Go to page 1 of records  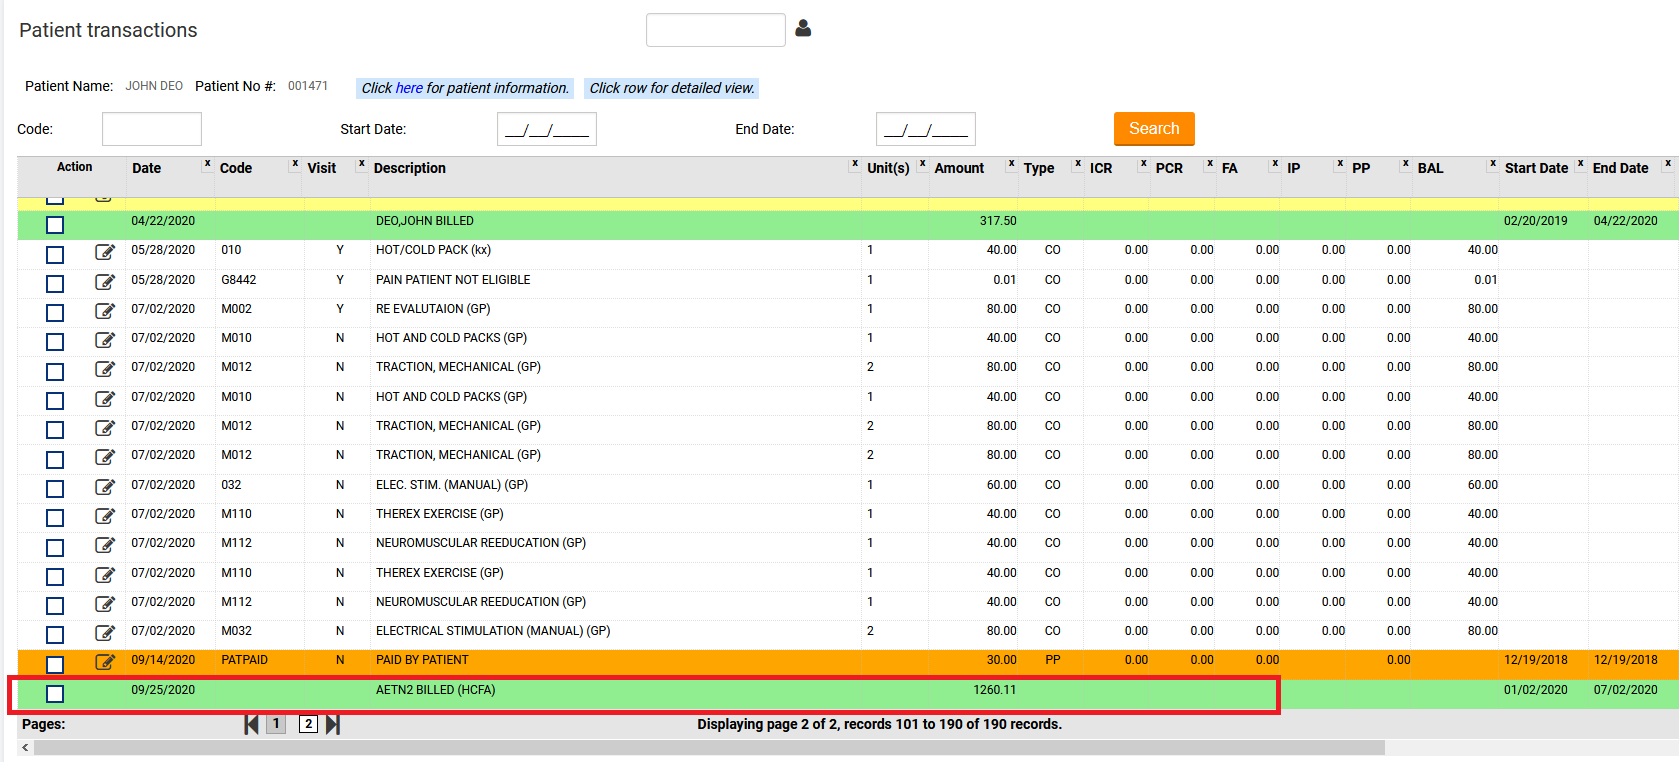(x=276, y=724)
